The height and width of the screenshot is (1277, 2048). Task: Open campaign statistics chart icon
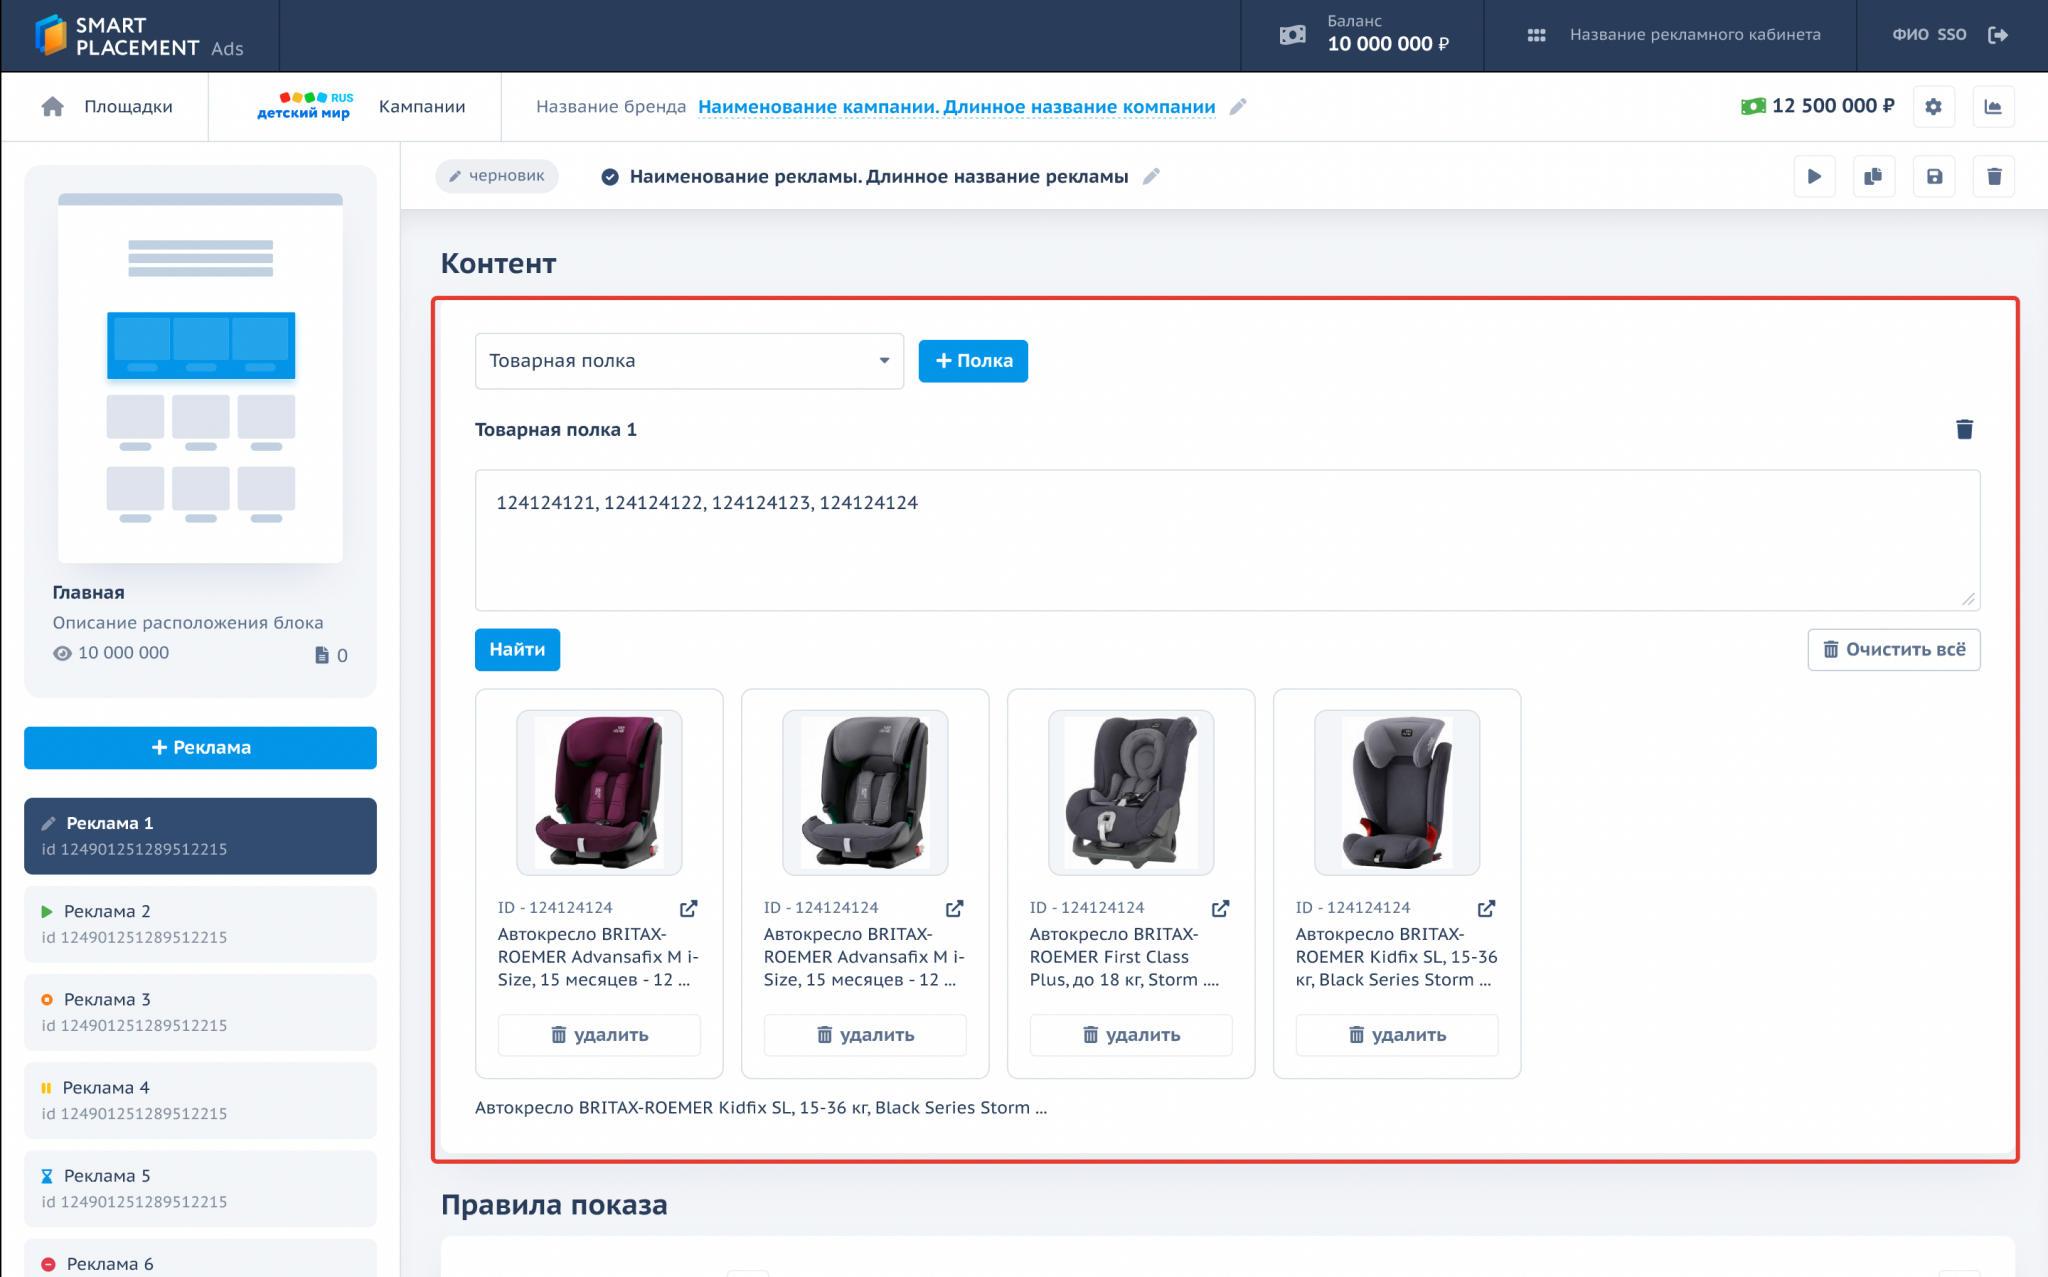(1993, 107)
